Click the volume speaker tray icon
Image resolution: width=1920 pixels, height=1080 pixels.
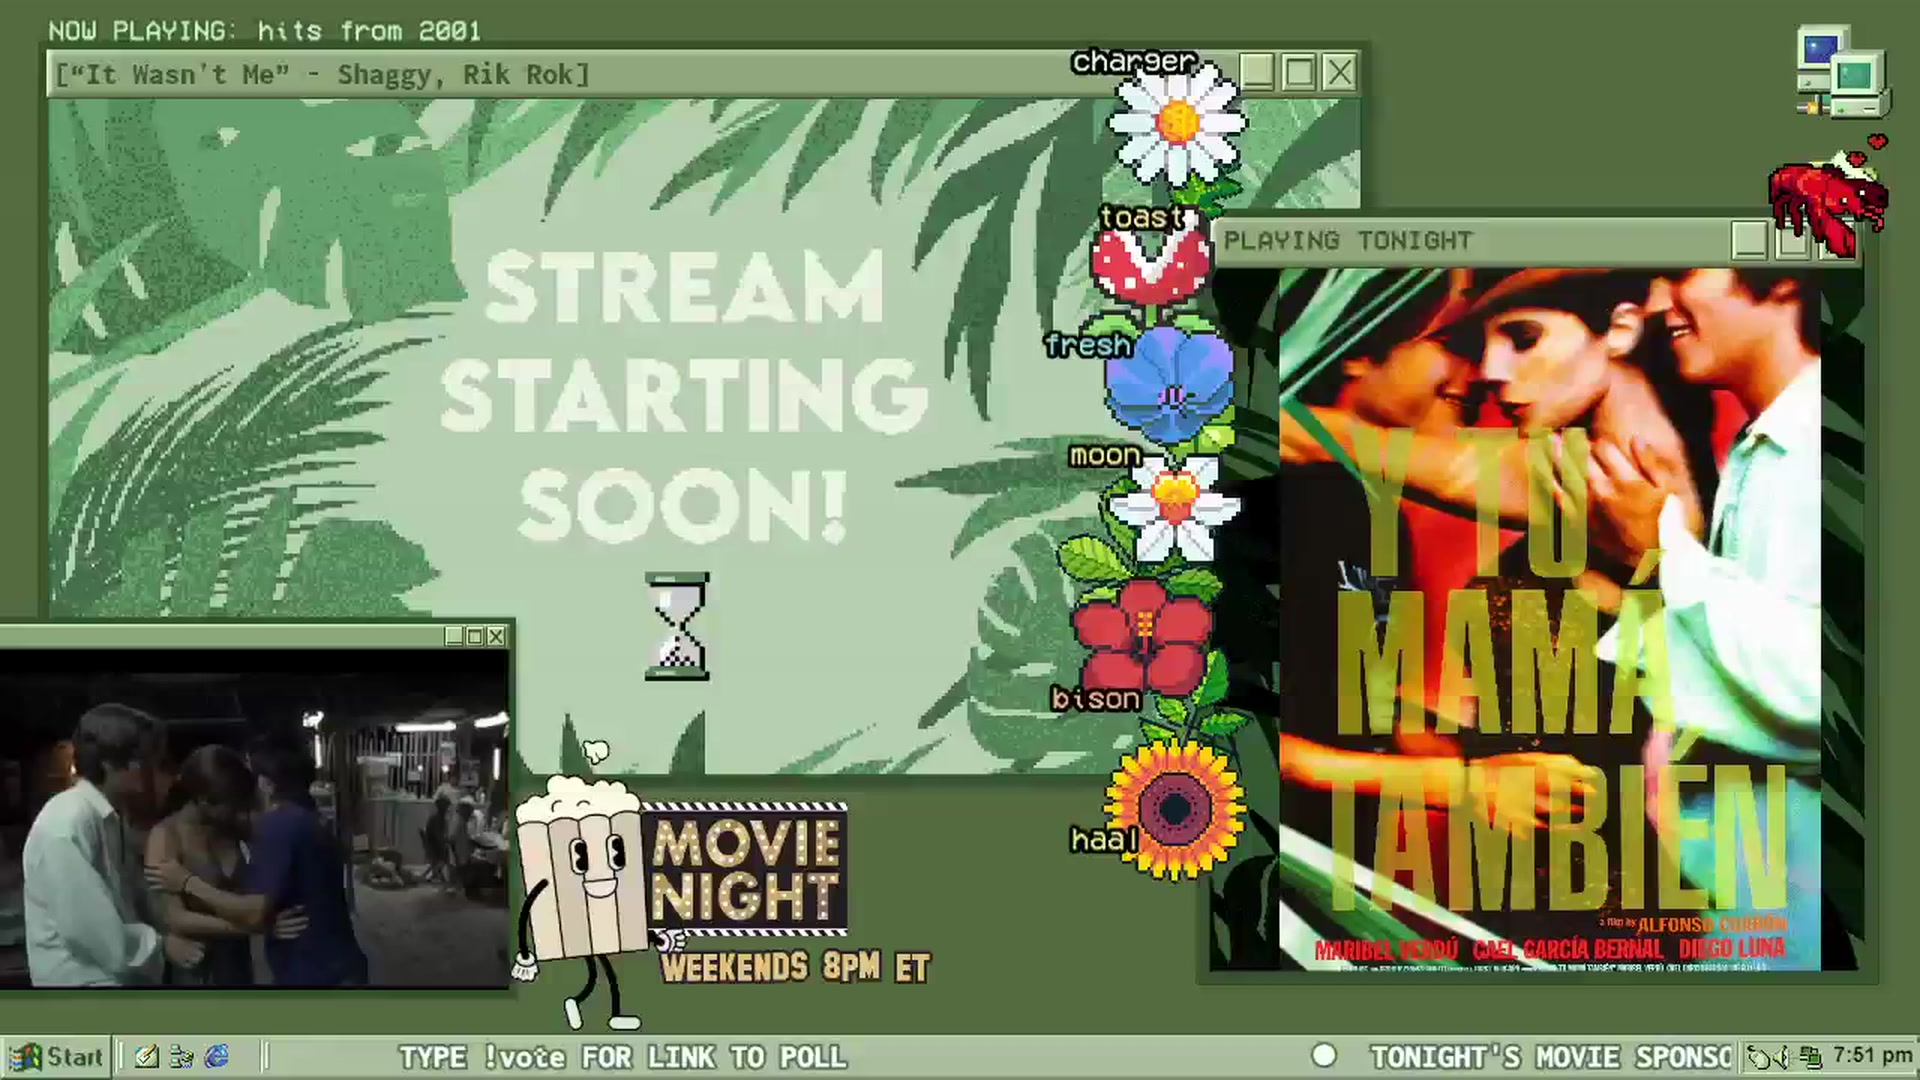pyautogui.click(x=1783, y=1057)
